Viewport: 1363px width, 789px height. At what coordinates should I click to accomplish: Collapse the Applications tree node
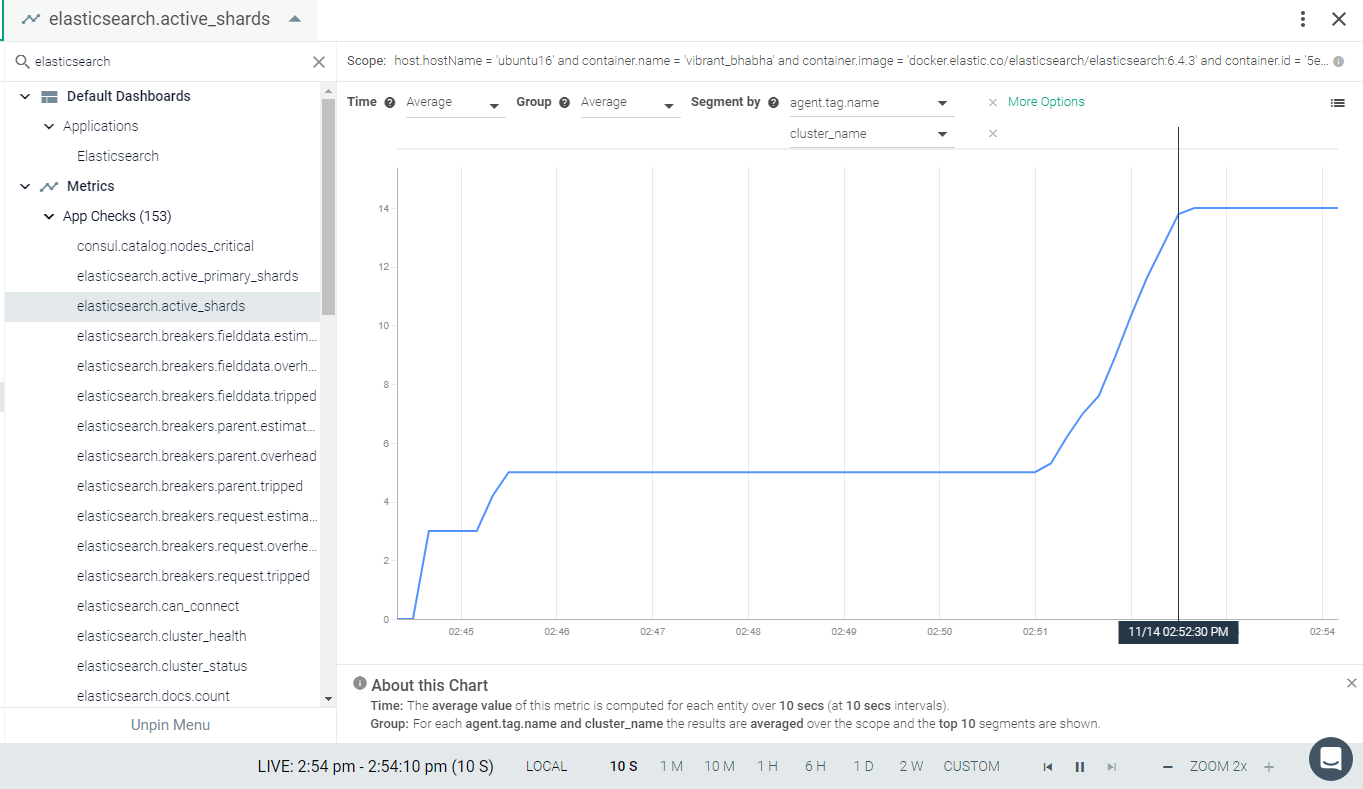pos(49,127)
